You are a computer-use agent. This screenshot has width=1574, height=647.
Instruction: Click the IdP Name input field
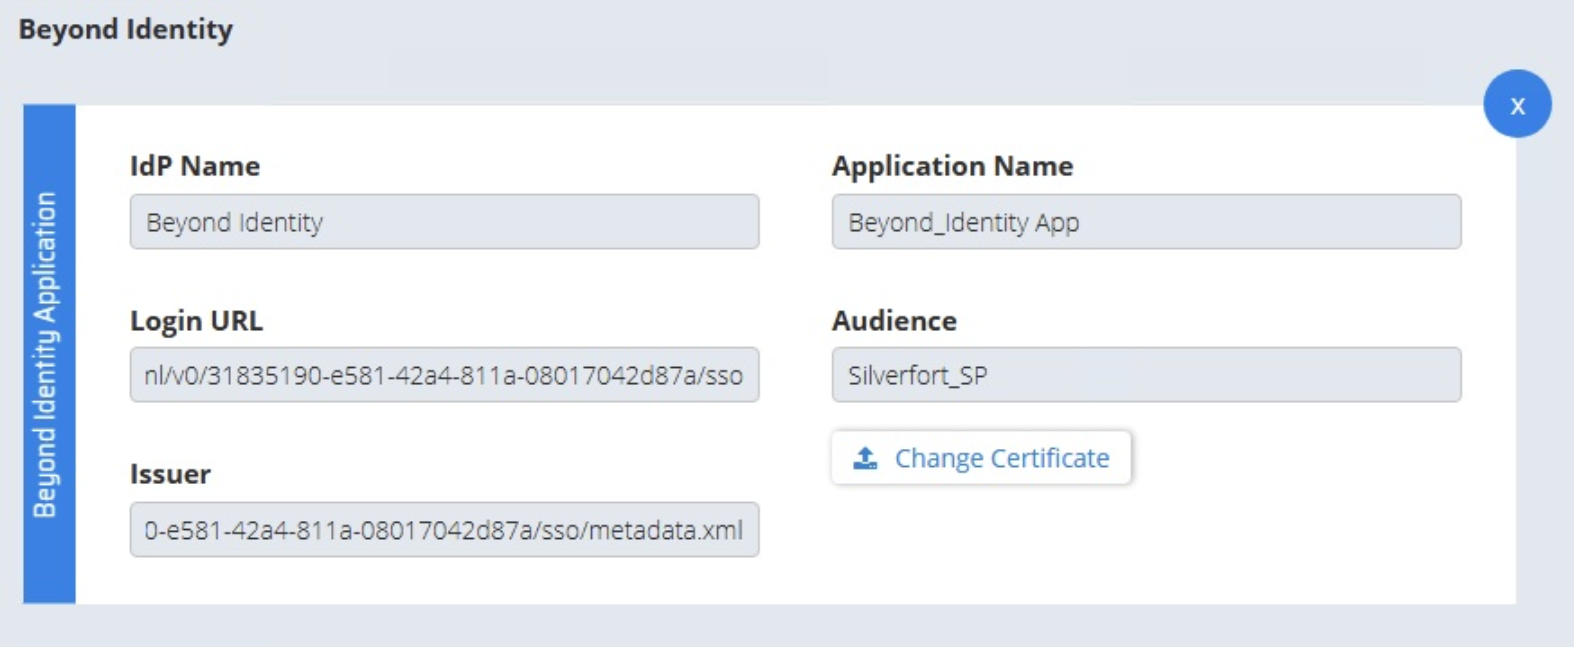click(444, 222)
